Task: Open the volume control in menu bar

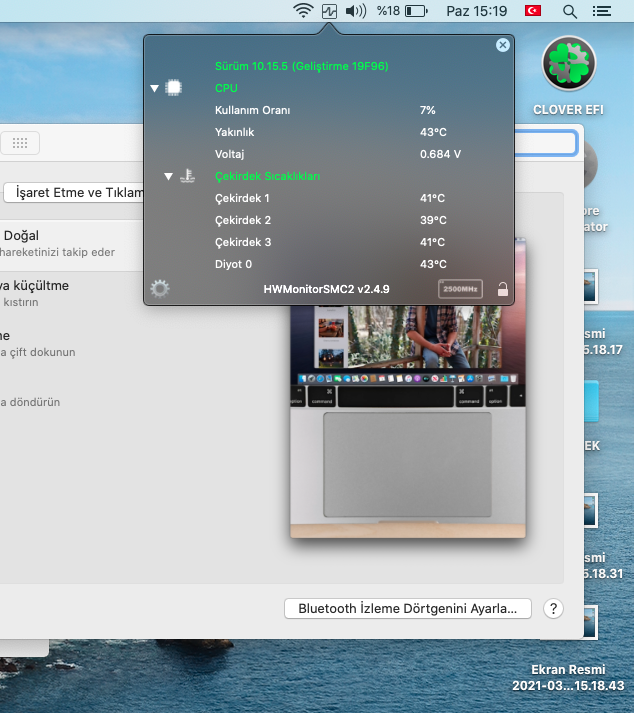Action: click(x=355, y=11)
